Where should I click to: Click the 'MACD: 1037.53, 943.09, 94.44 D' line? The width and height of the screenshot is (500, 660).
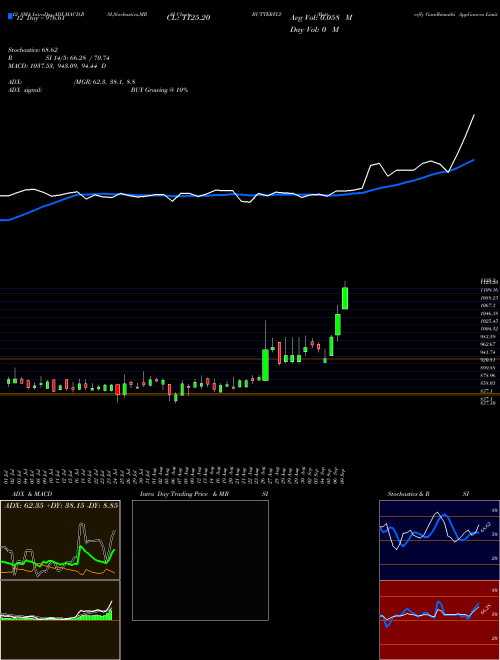coord(57,66)
